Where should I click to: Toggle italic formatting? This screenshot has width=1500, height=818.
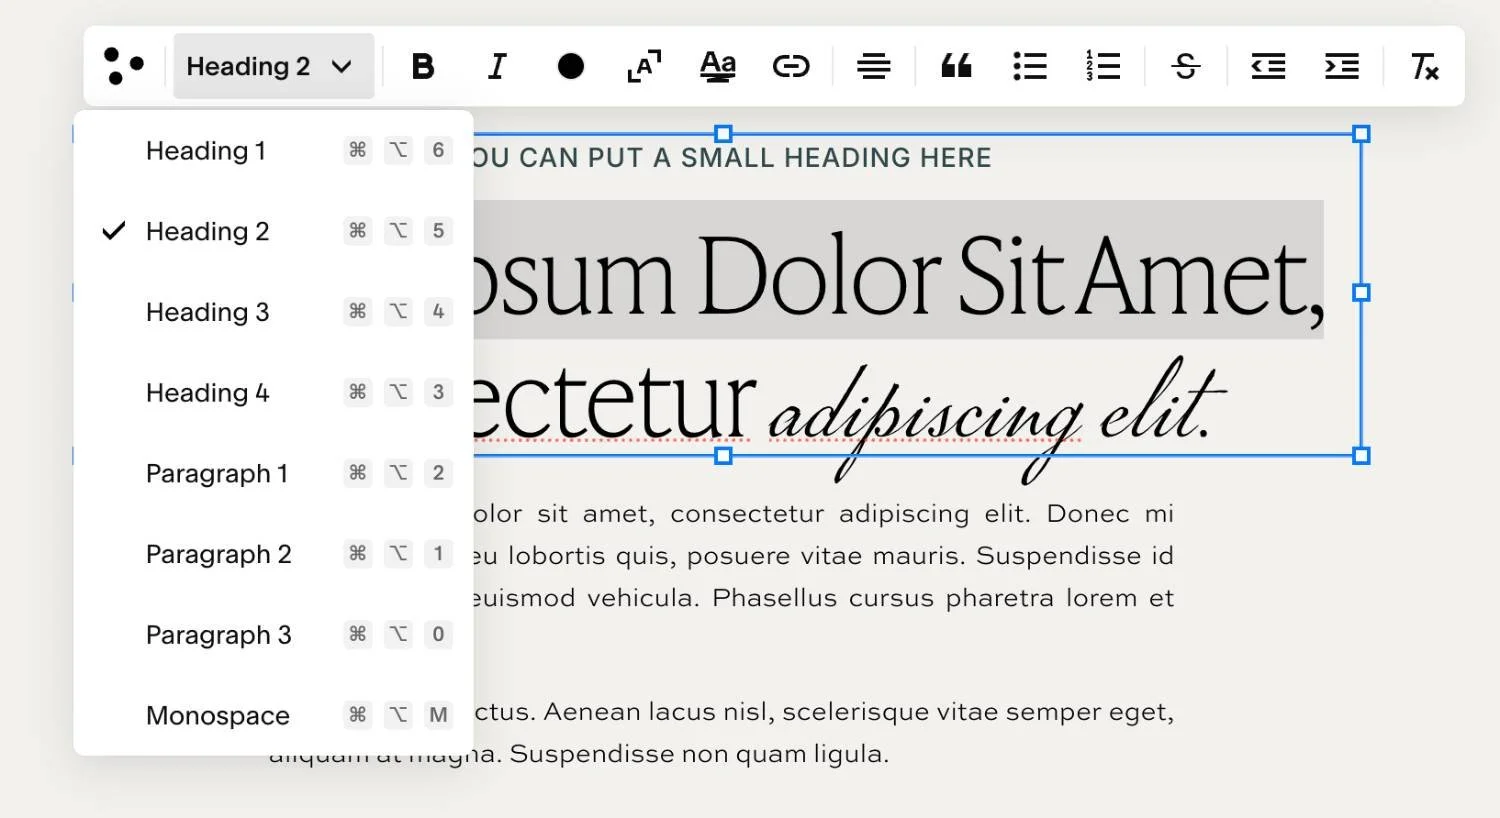click(x=497, y=67)
